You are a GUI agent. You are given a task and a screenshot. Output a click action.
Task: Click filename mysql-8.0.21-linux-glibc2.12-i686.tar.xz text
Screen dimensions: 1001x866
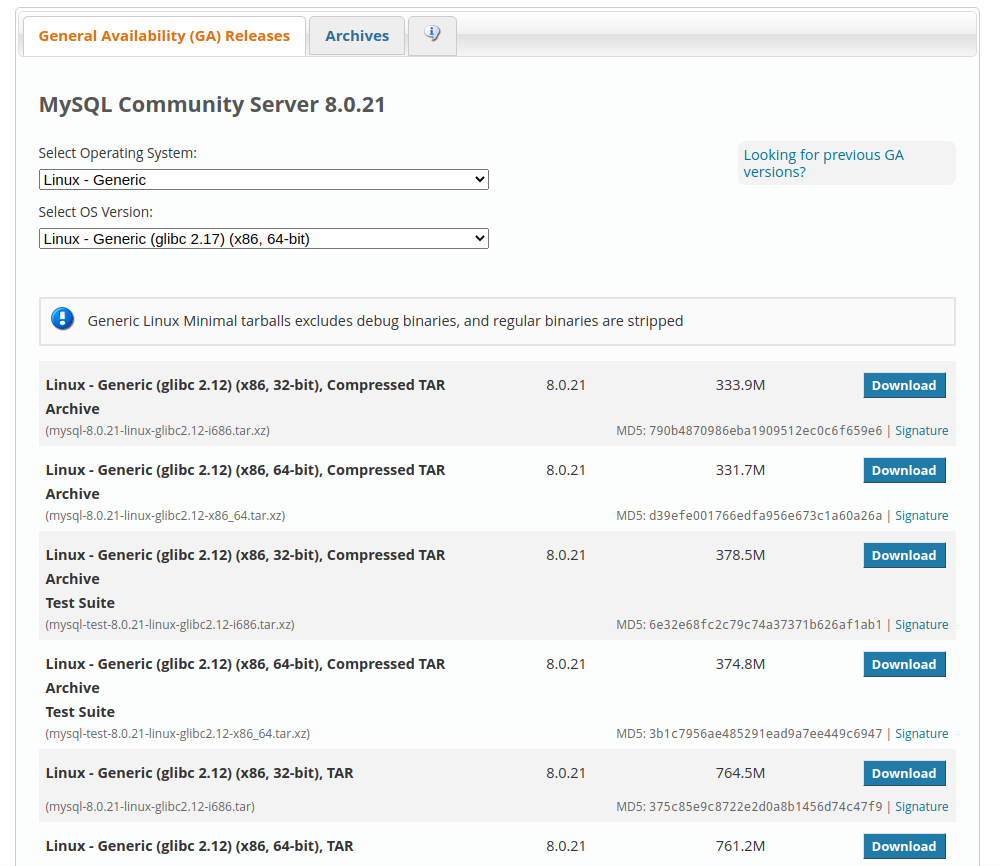158,431
